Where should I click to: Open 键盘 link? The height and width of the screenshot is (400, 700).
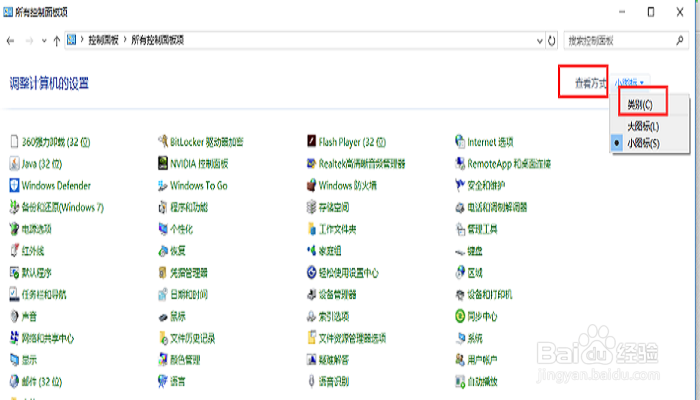[475, 251]
